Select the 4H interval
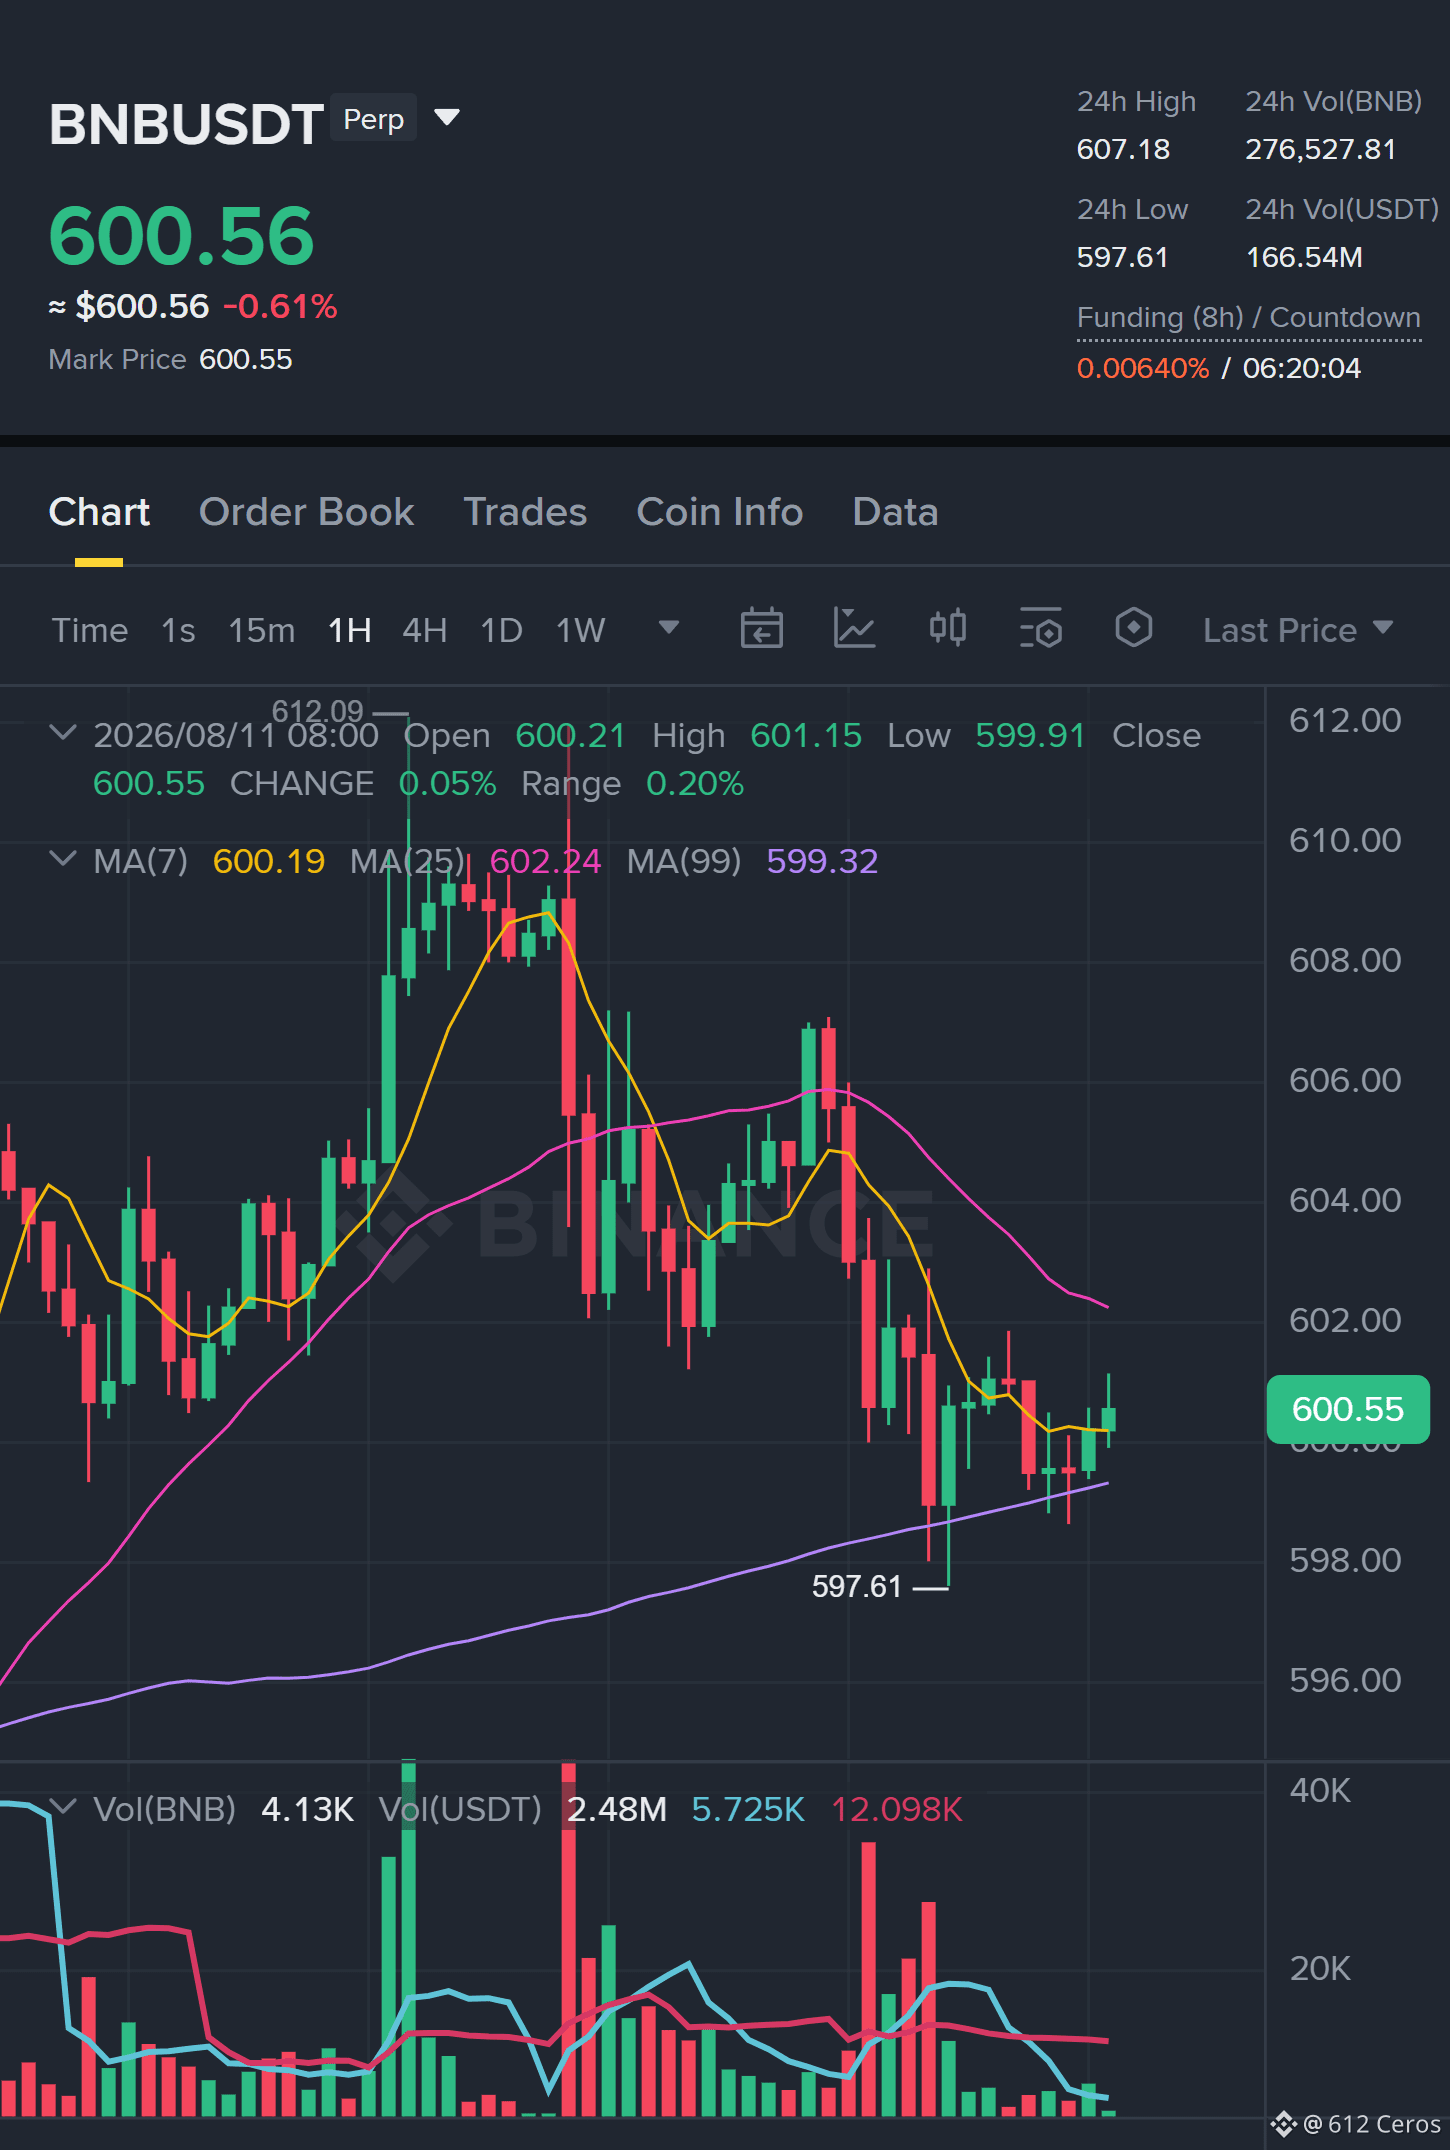This screenshot has height=2150, width=1450. click(x=424, y=630)
